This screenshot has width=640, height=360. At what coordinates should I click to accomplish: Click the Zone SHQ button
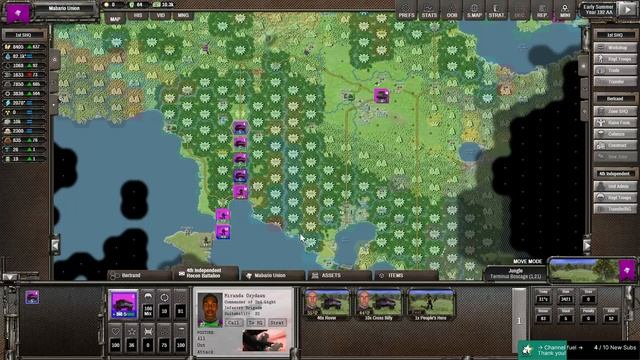(615, 111)
